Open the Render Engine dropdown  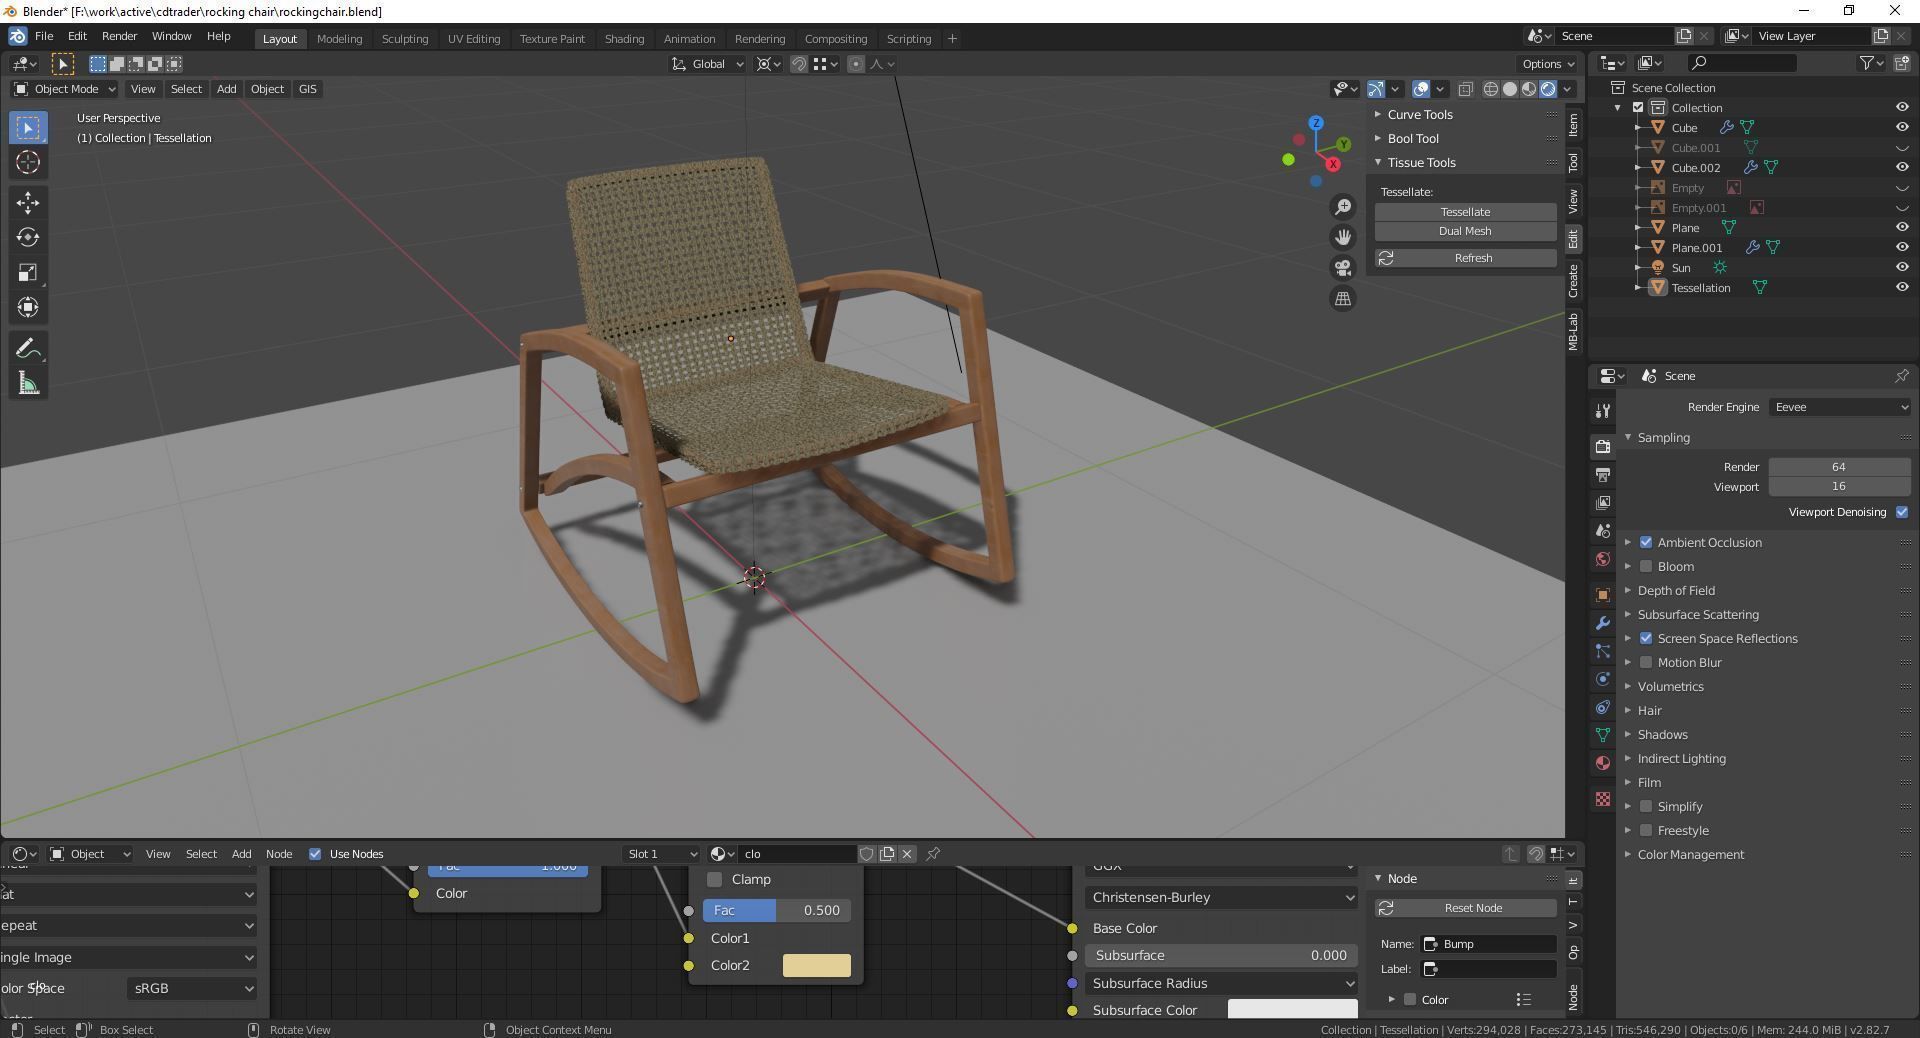click(x=1840, y=407)
